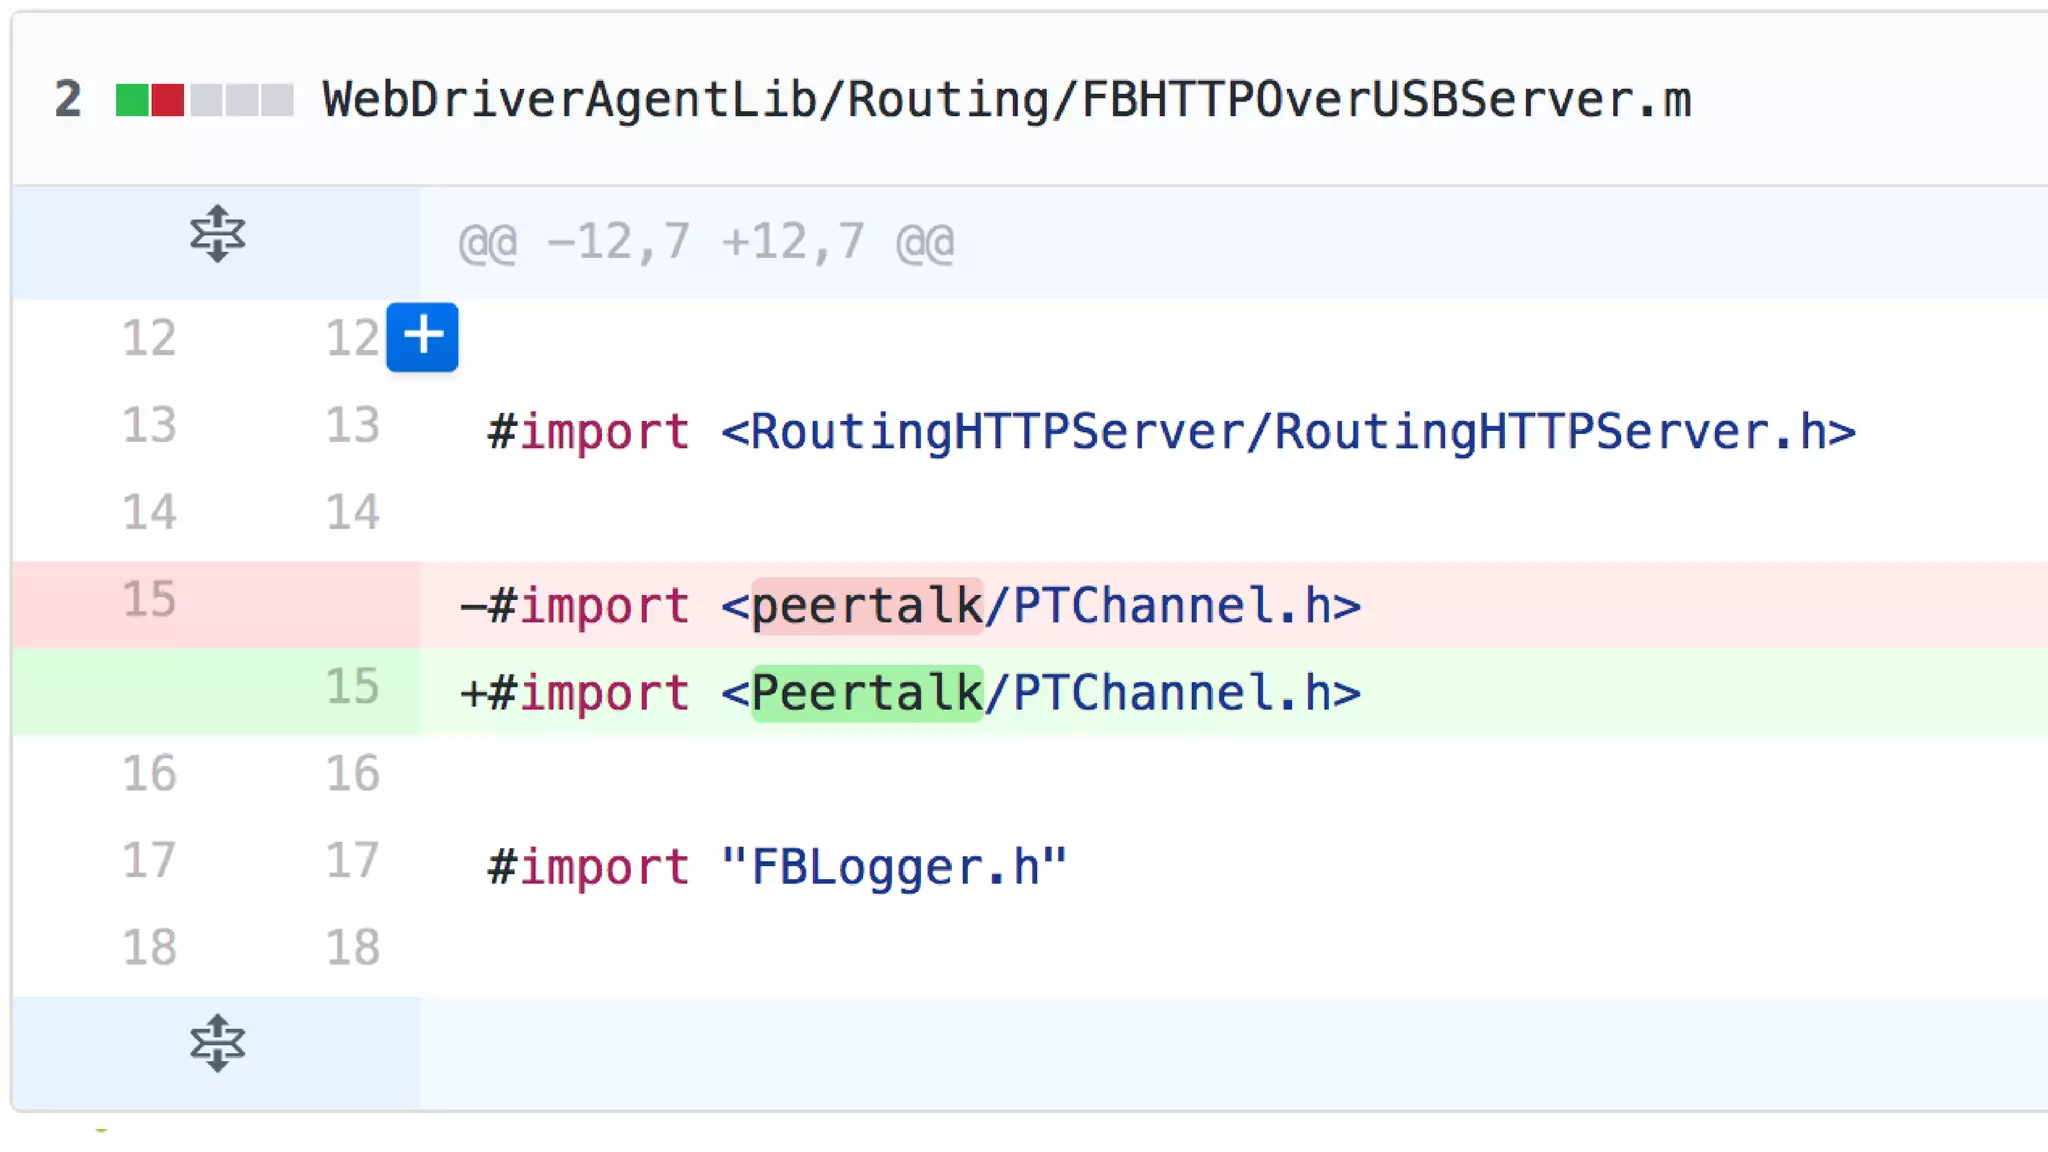This screenshot has height=1152, width=2048.
Task: Click the hunk header @@ -12,7 +12,7 @@
Action: (x=706, y=242)
